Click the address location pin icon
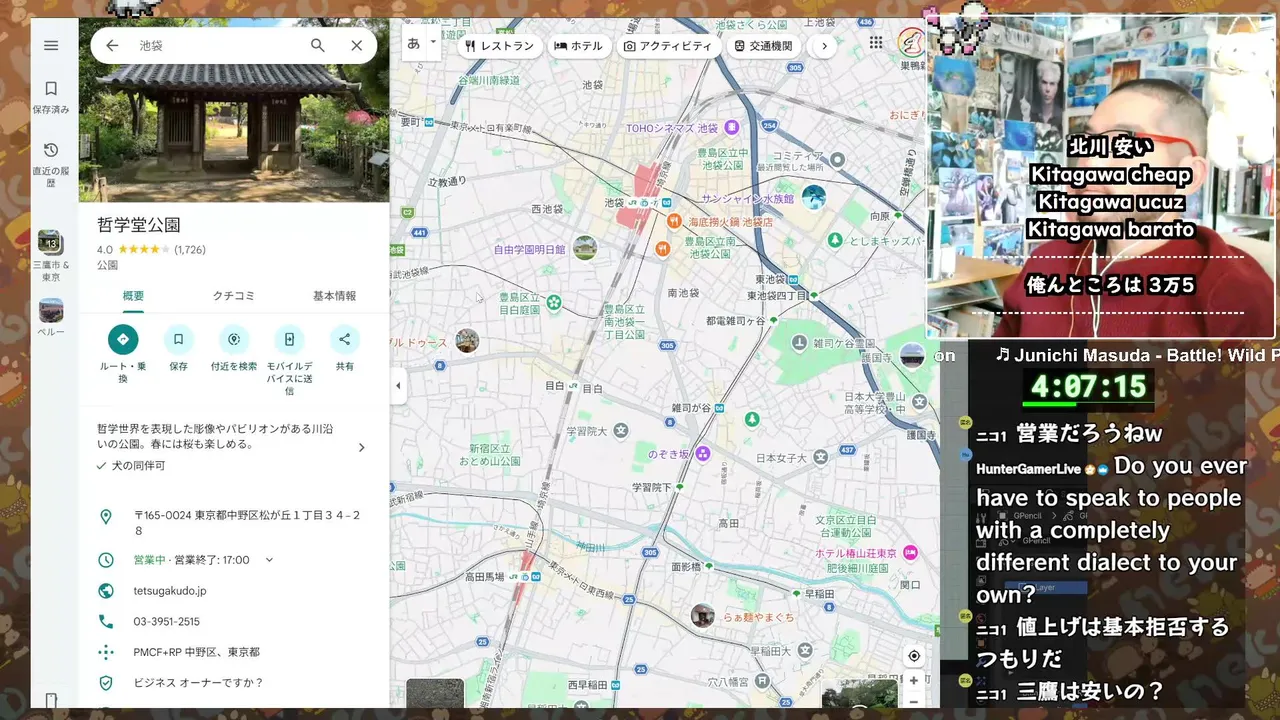The image size is (1280, 720). click(106, 517)
